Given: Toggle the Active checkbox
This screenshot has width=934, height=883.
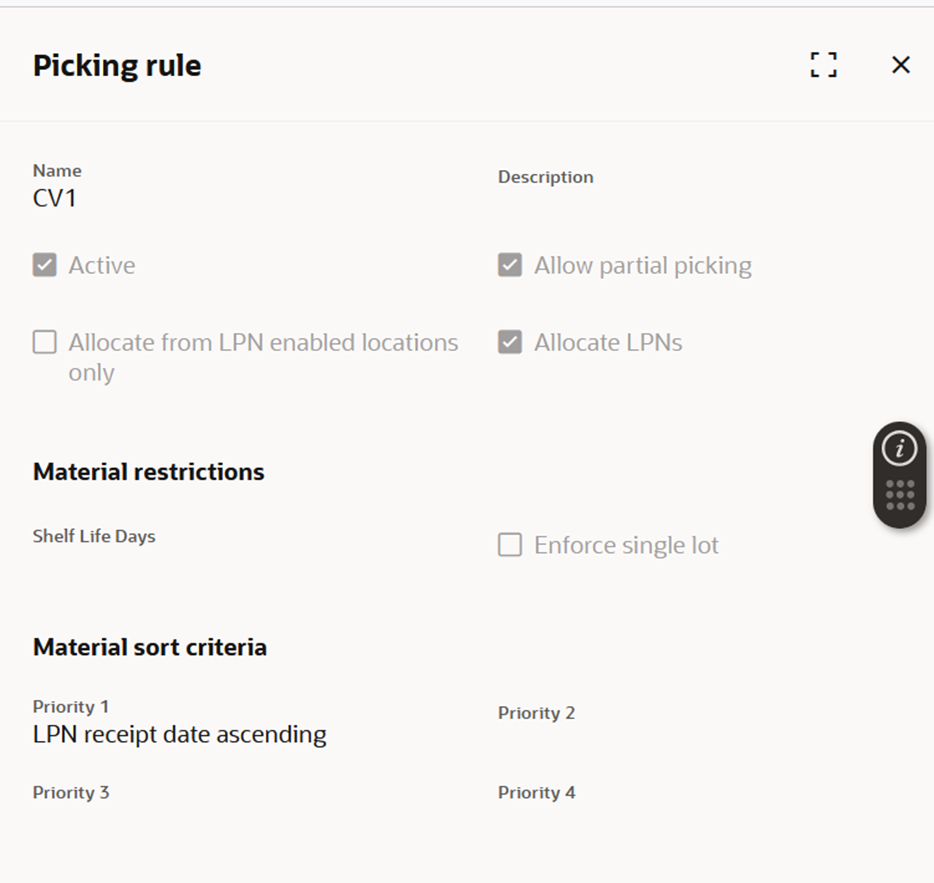Looking at the screenshot, I should click(x=45, y=265).
